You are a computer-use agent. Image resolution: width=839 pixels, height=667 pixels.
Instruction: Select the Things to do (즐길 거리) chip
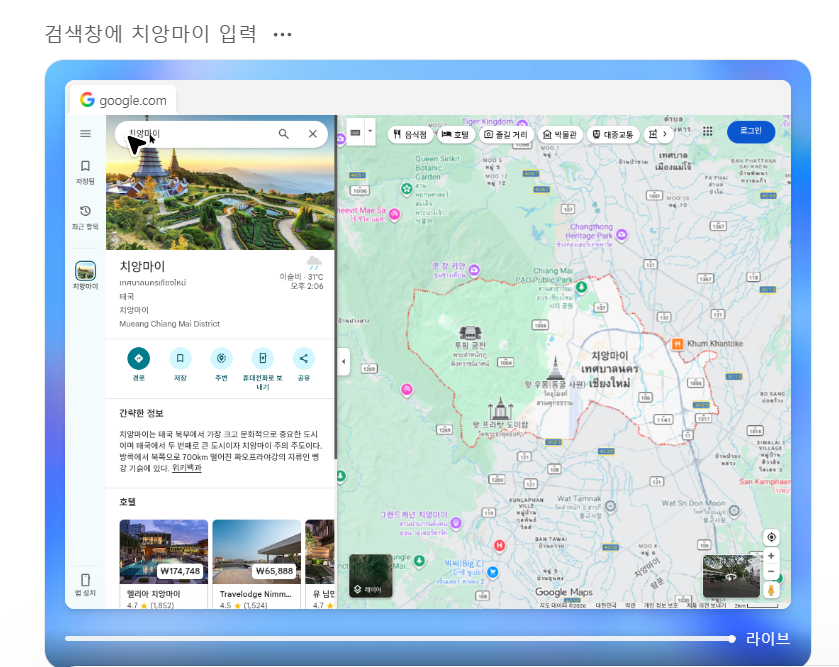(506, 134)
